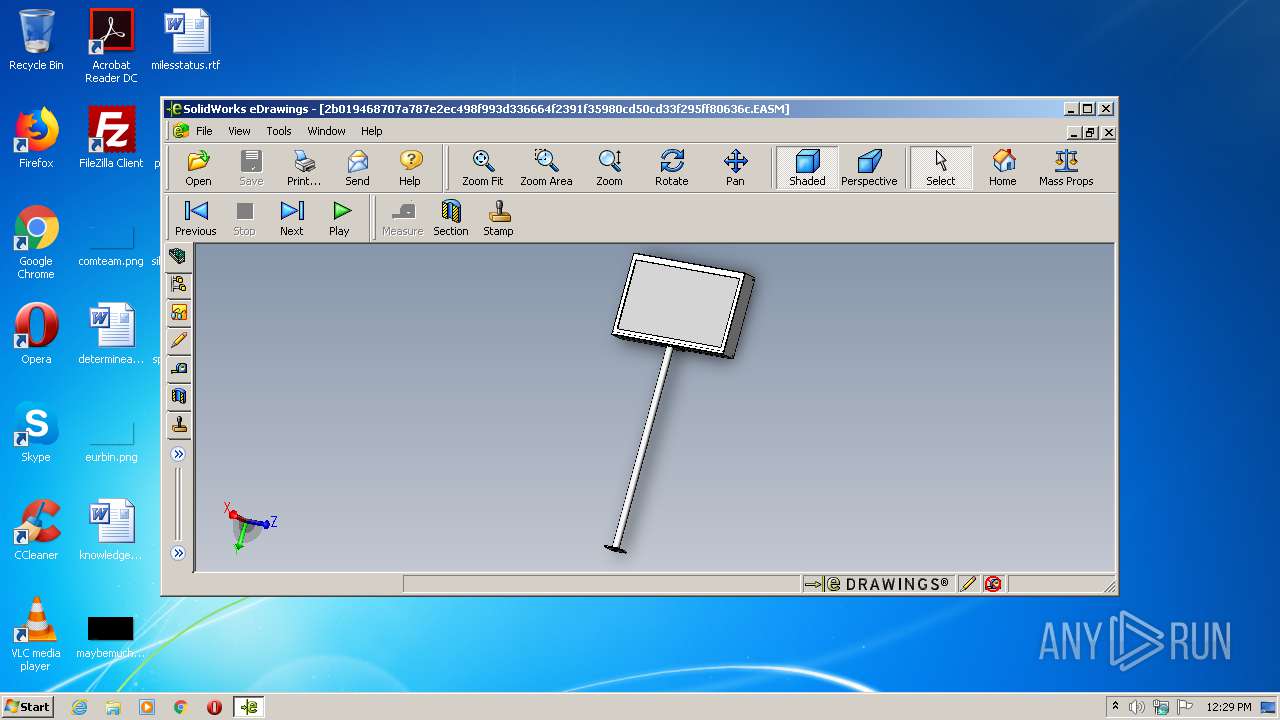The image size is (1280, 720).
Task: Click the Windows Start button
Action: (28, 706)
